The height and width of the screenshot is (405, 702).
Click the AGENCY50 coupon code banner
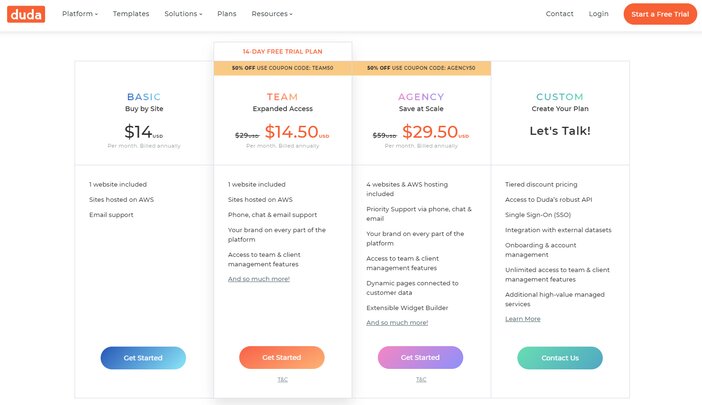(x=421, y=68)
